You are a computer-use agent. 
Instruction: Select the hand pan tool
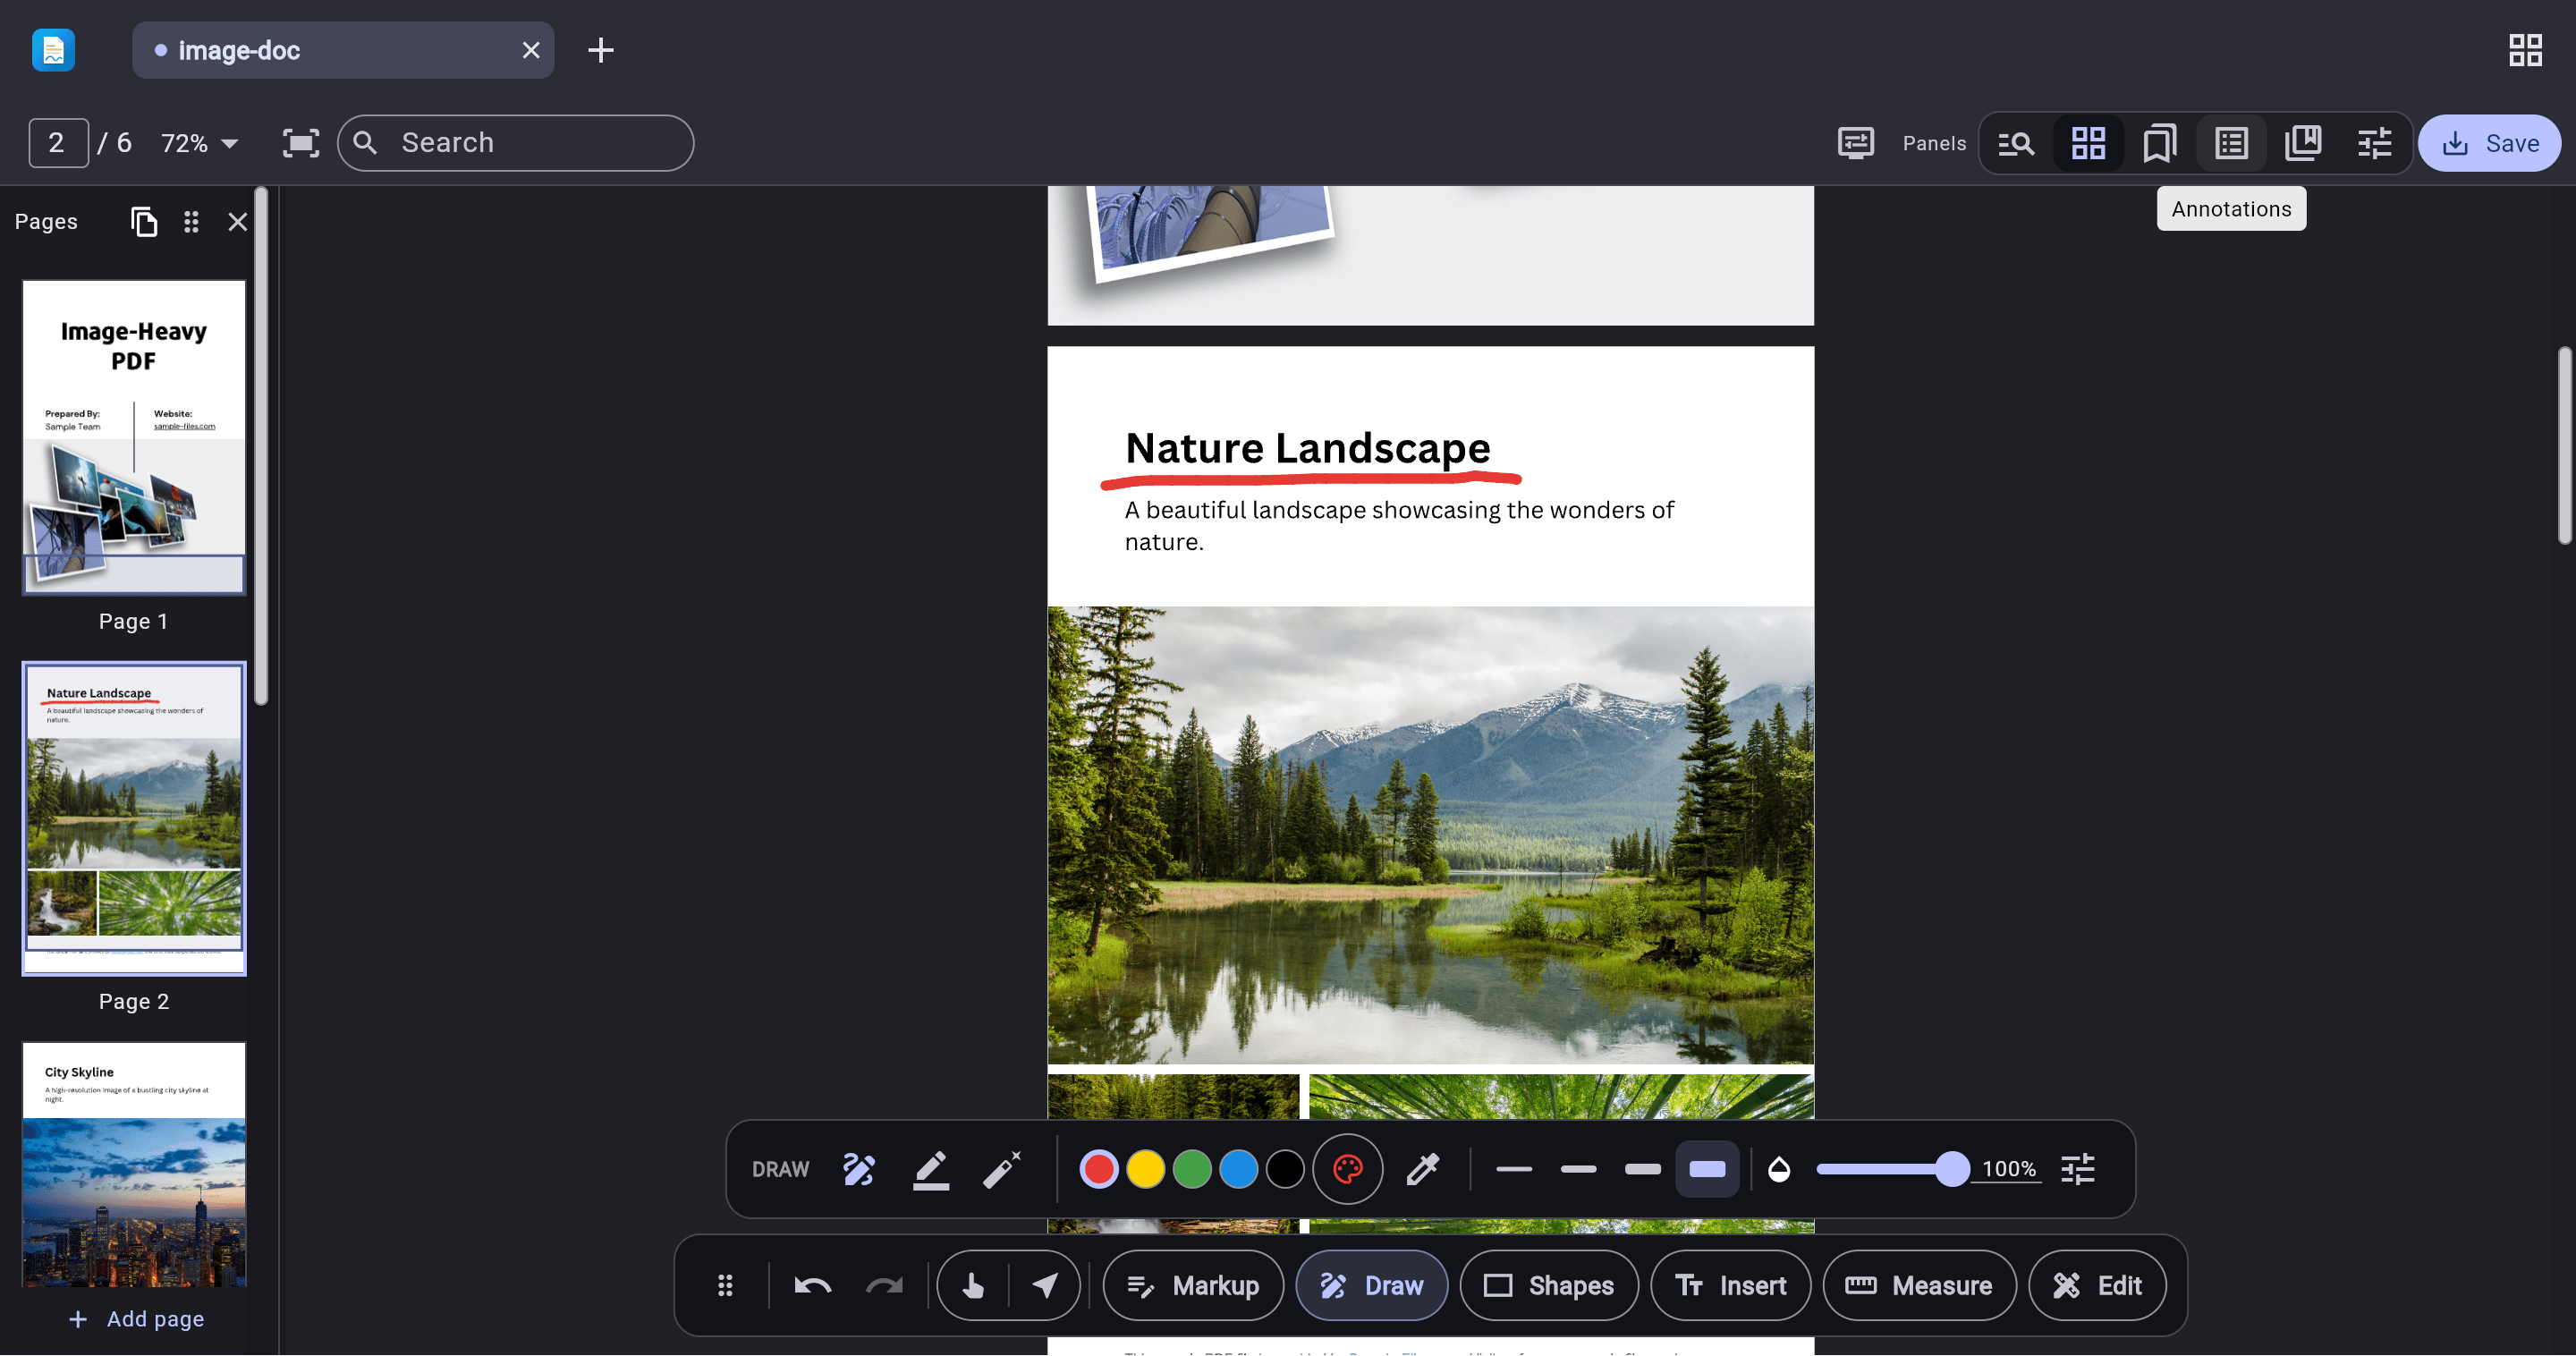tap(973, 1286)
